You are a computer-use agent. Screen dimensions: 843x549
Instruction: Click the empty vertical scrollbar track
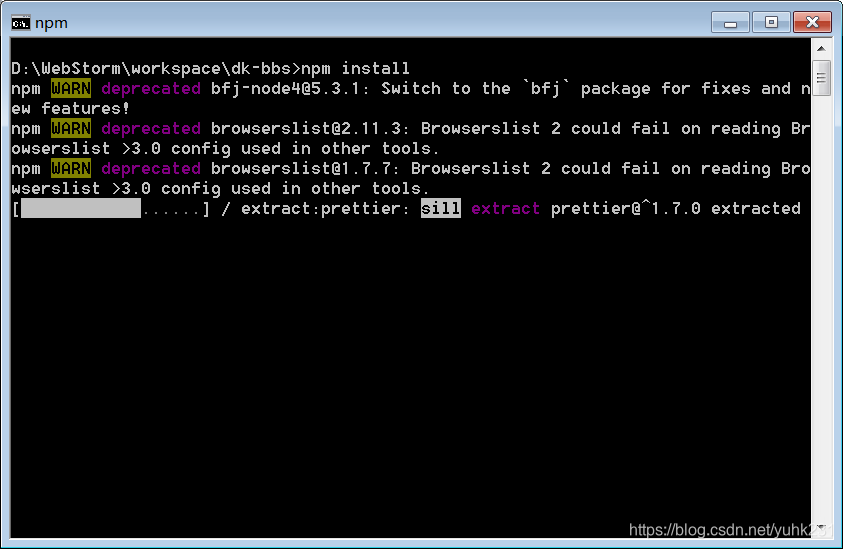[x=821, y=308]
